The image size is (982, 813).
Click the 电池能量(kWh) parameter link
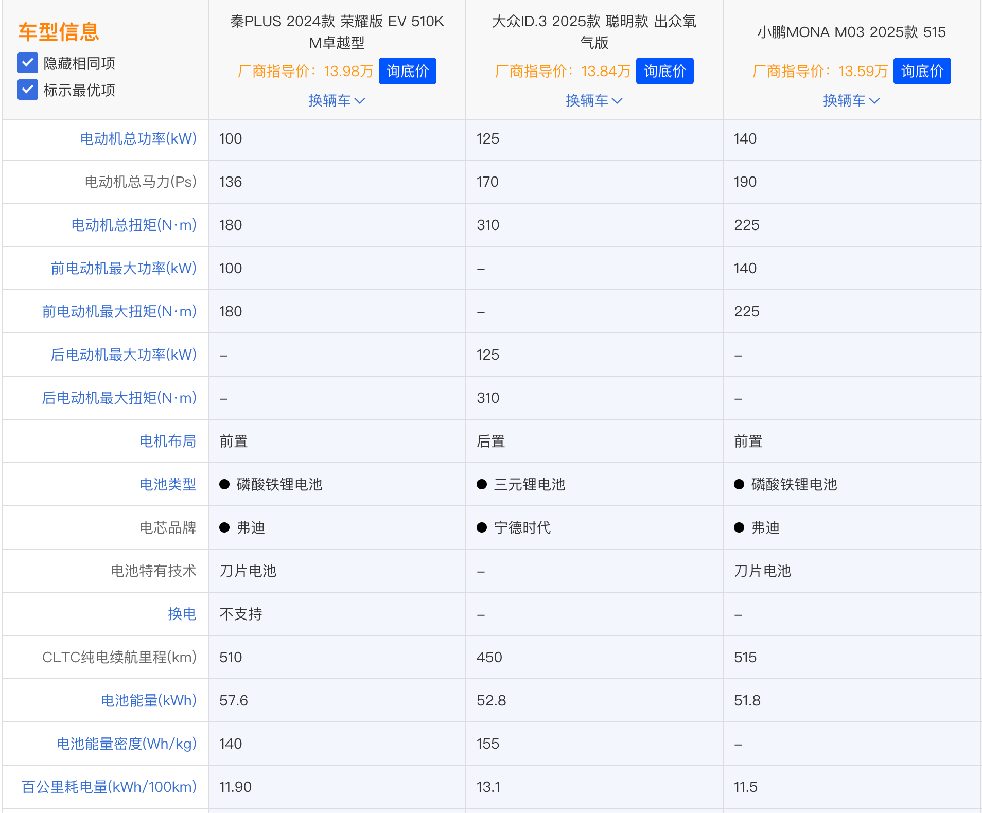(x=148, y=700)
